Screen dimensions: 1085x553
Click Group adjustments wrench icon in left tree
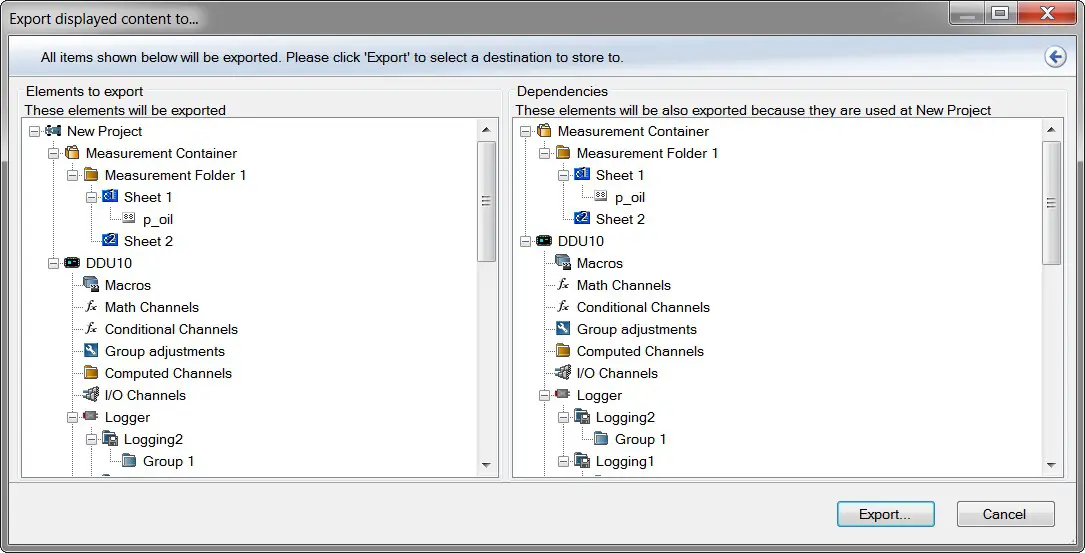[92, 351]
